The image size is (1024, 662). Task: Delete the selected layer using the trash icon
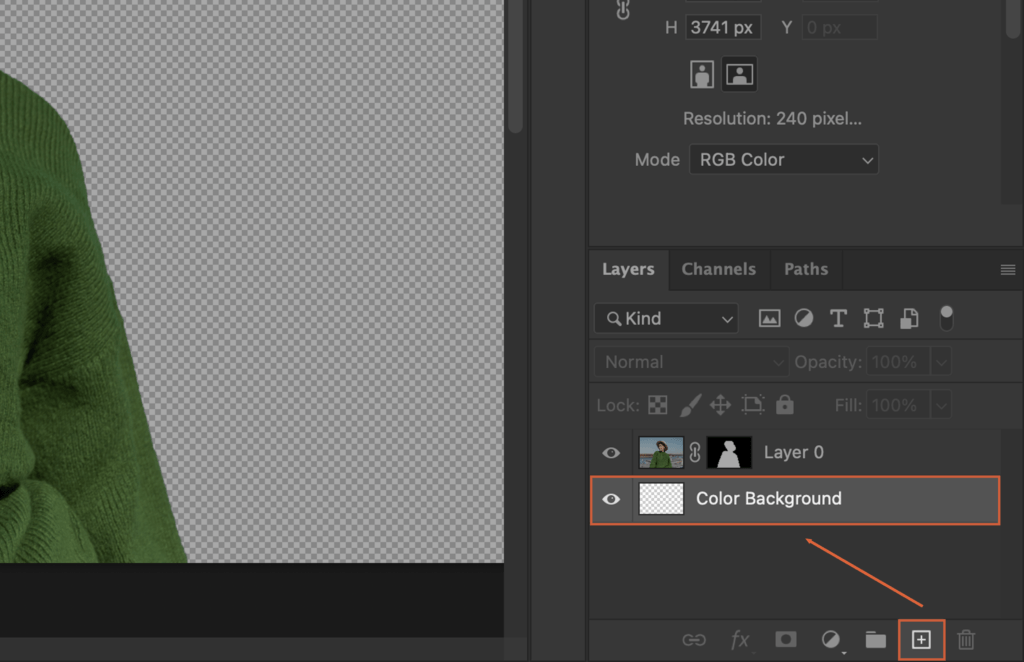[x=966, y=639]
